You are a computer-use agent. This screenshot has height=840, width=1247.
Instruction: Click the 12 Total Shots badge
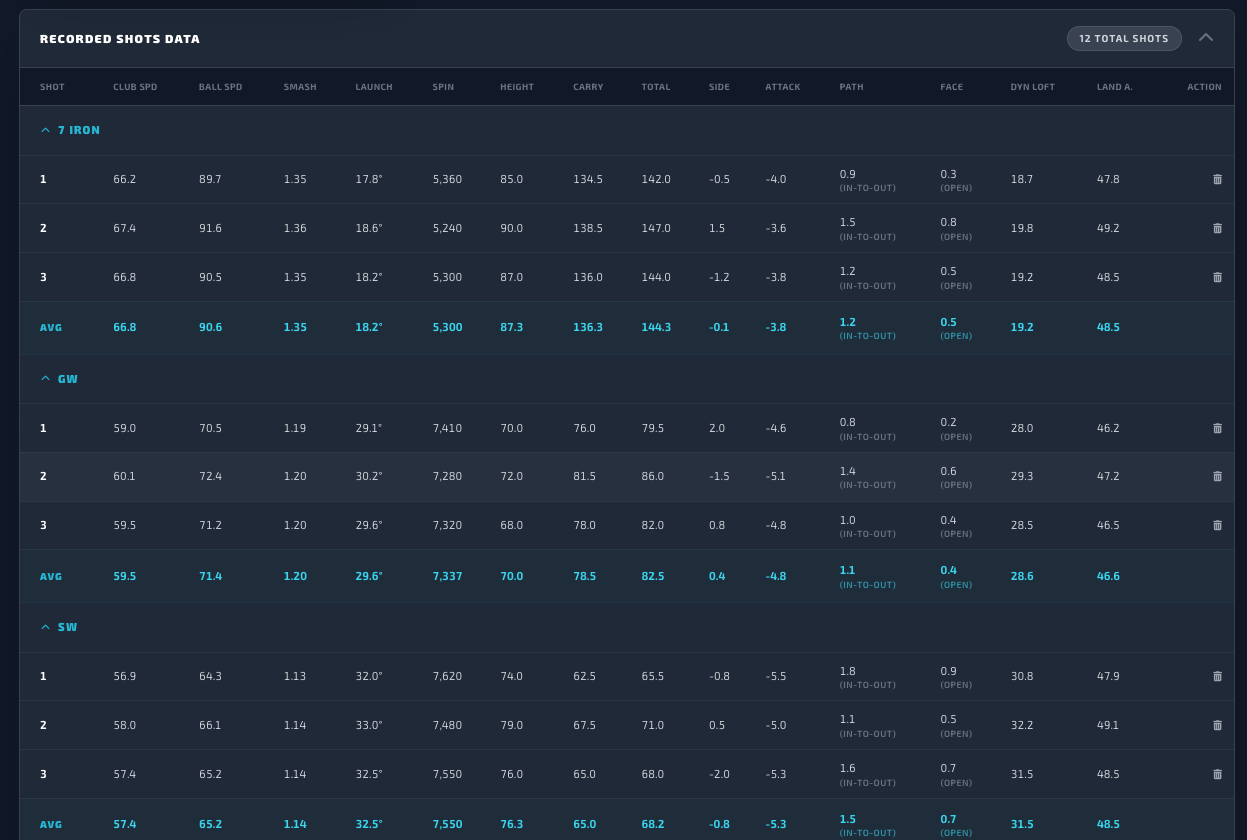point(1124,38)
